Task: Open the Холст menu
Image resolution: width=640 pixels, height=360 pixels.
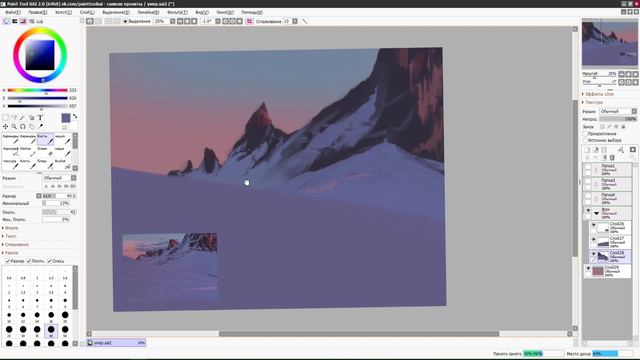Action: point(63,12)
